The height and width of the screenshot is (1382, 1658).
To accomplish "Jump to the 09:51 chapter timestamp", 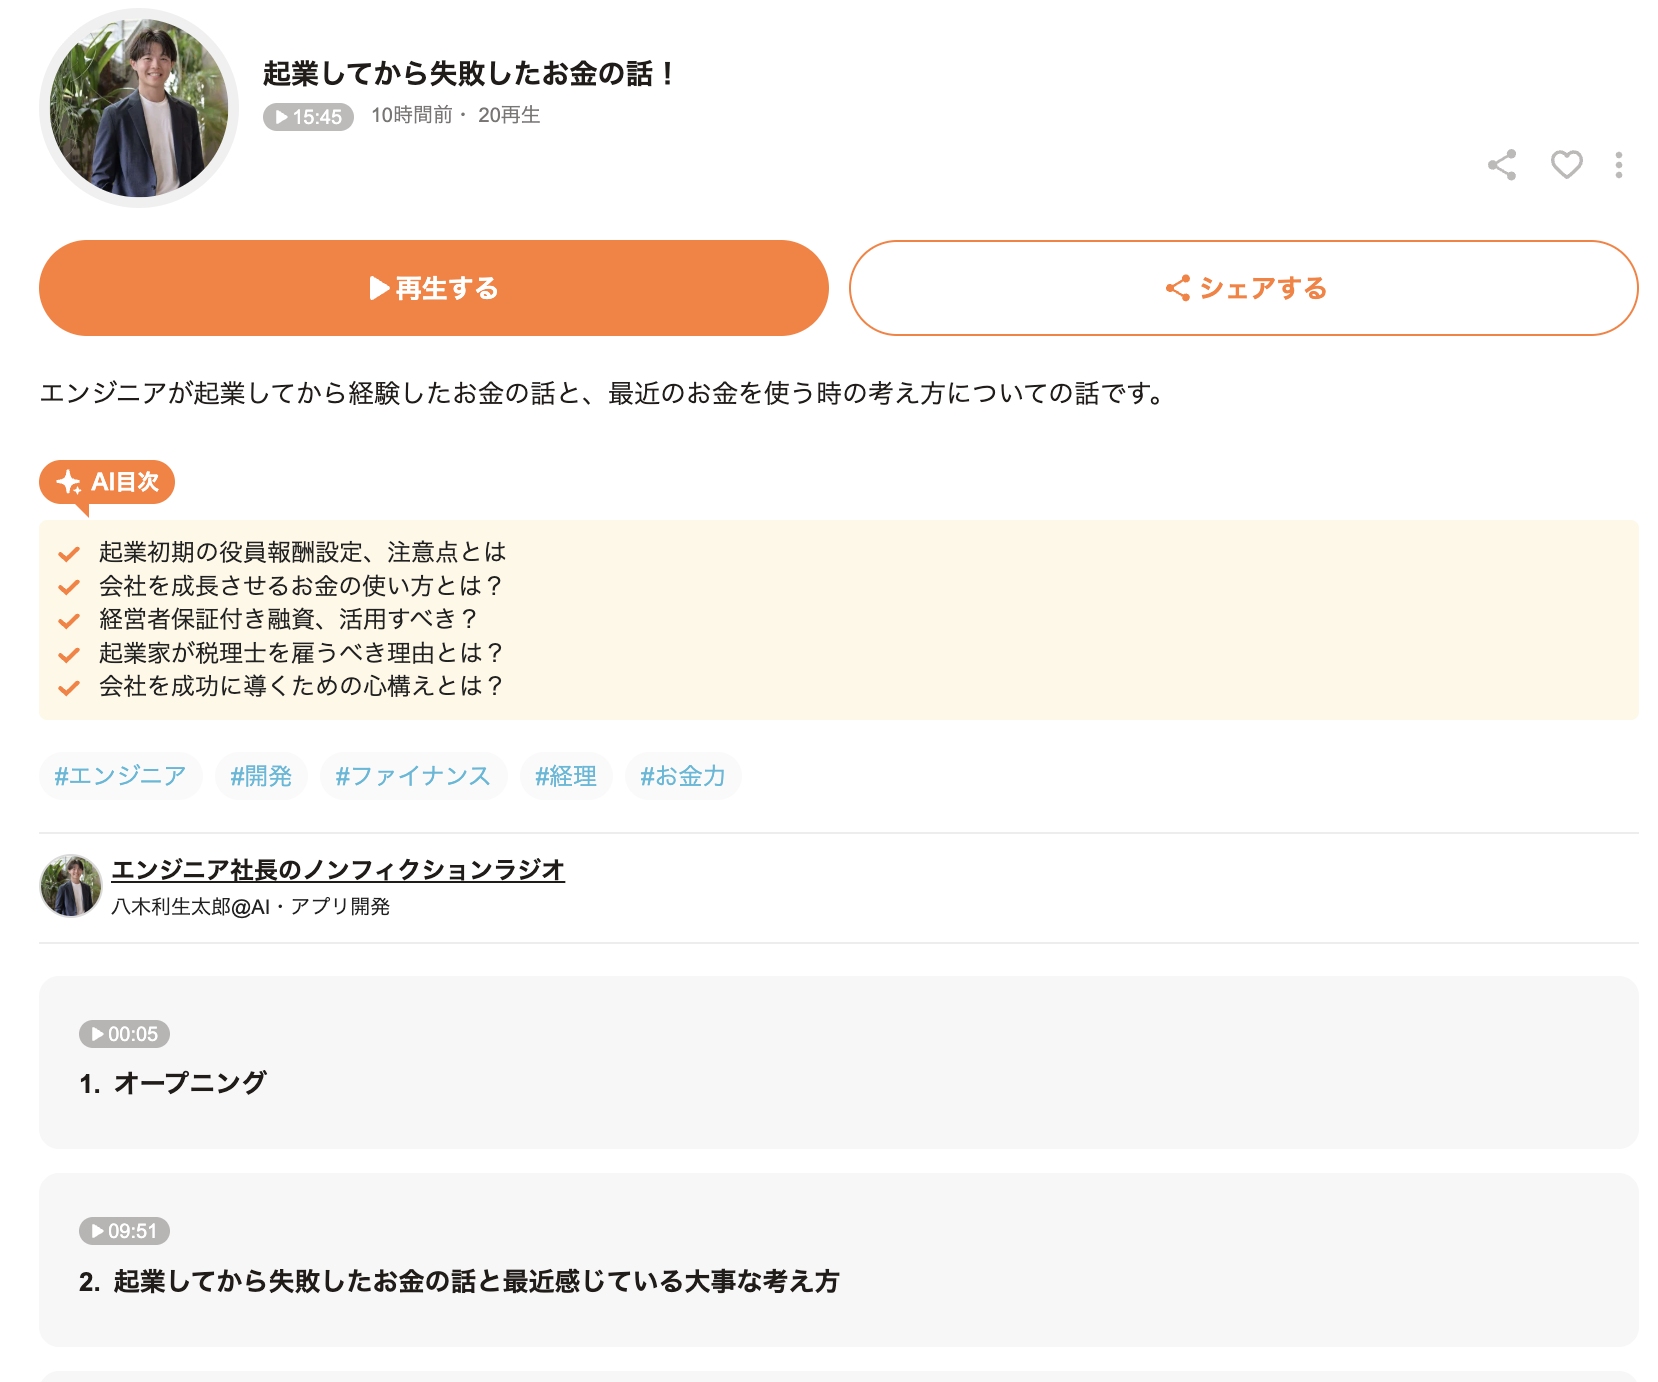I will [x=124, y=1231].
